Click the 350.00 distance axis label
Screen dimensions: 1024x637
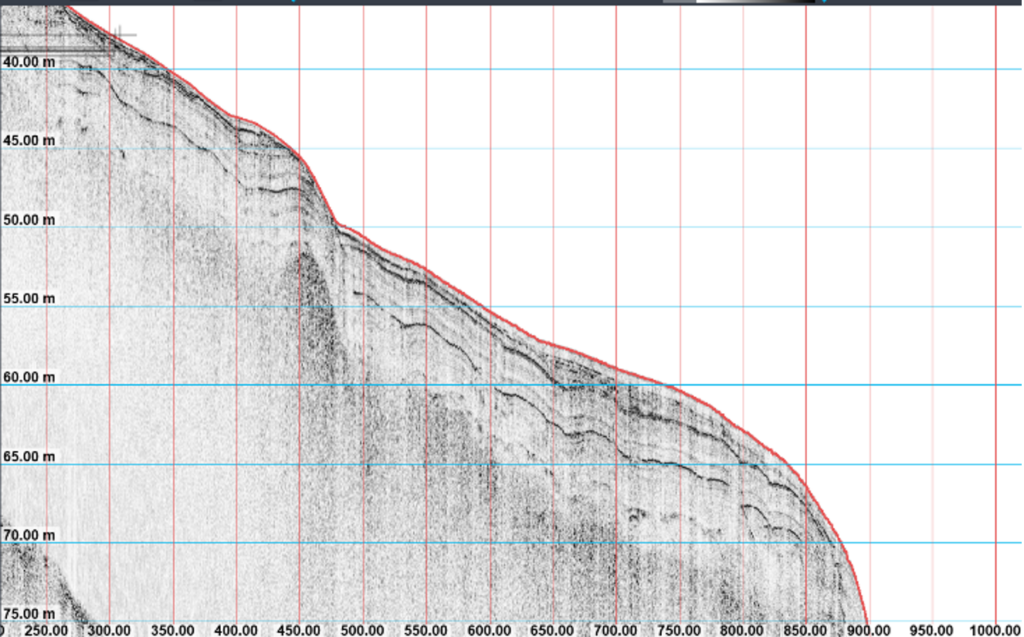(x=173, y=631)
